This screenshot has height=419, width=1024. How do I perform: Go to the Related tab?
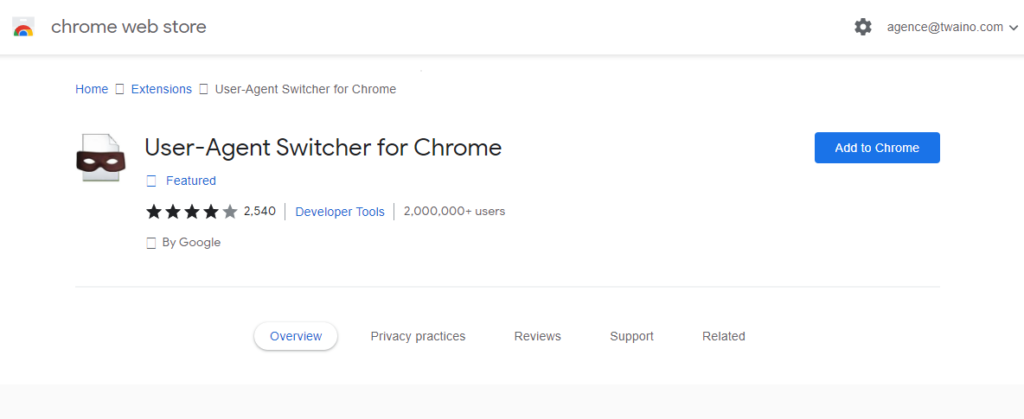pyautogui.click(x=724, y=336)
